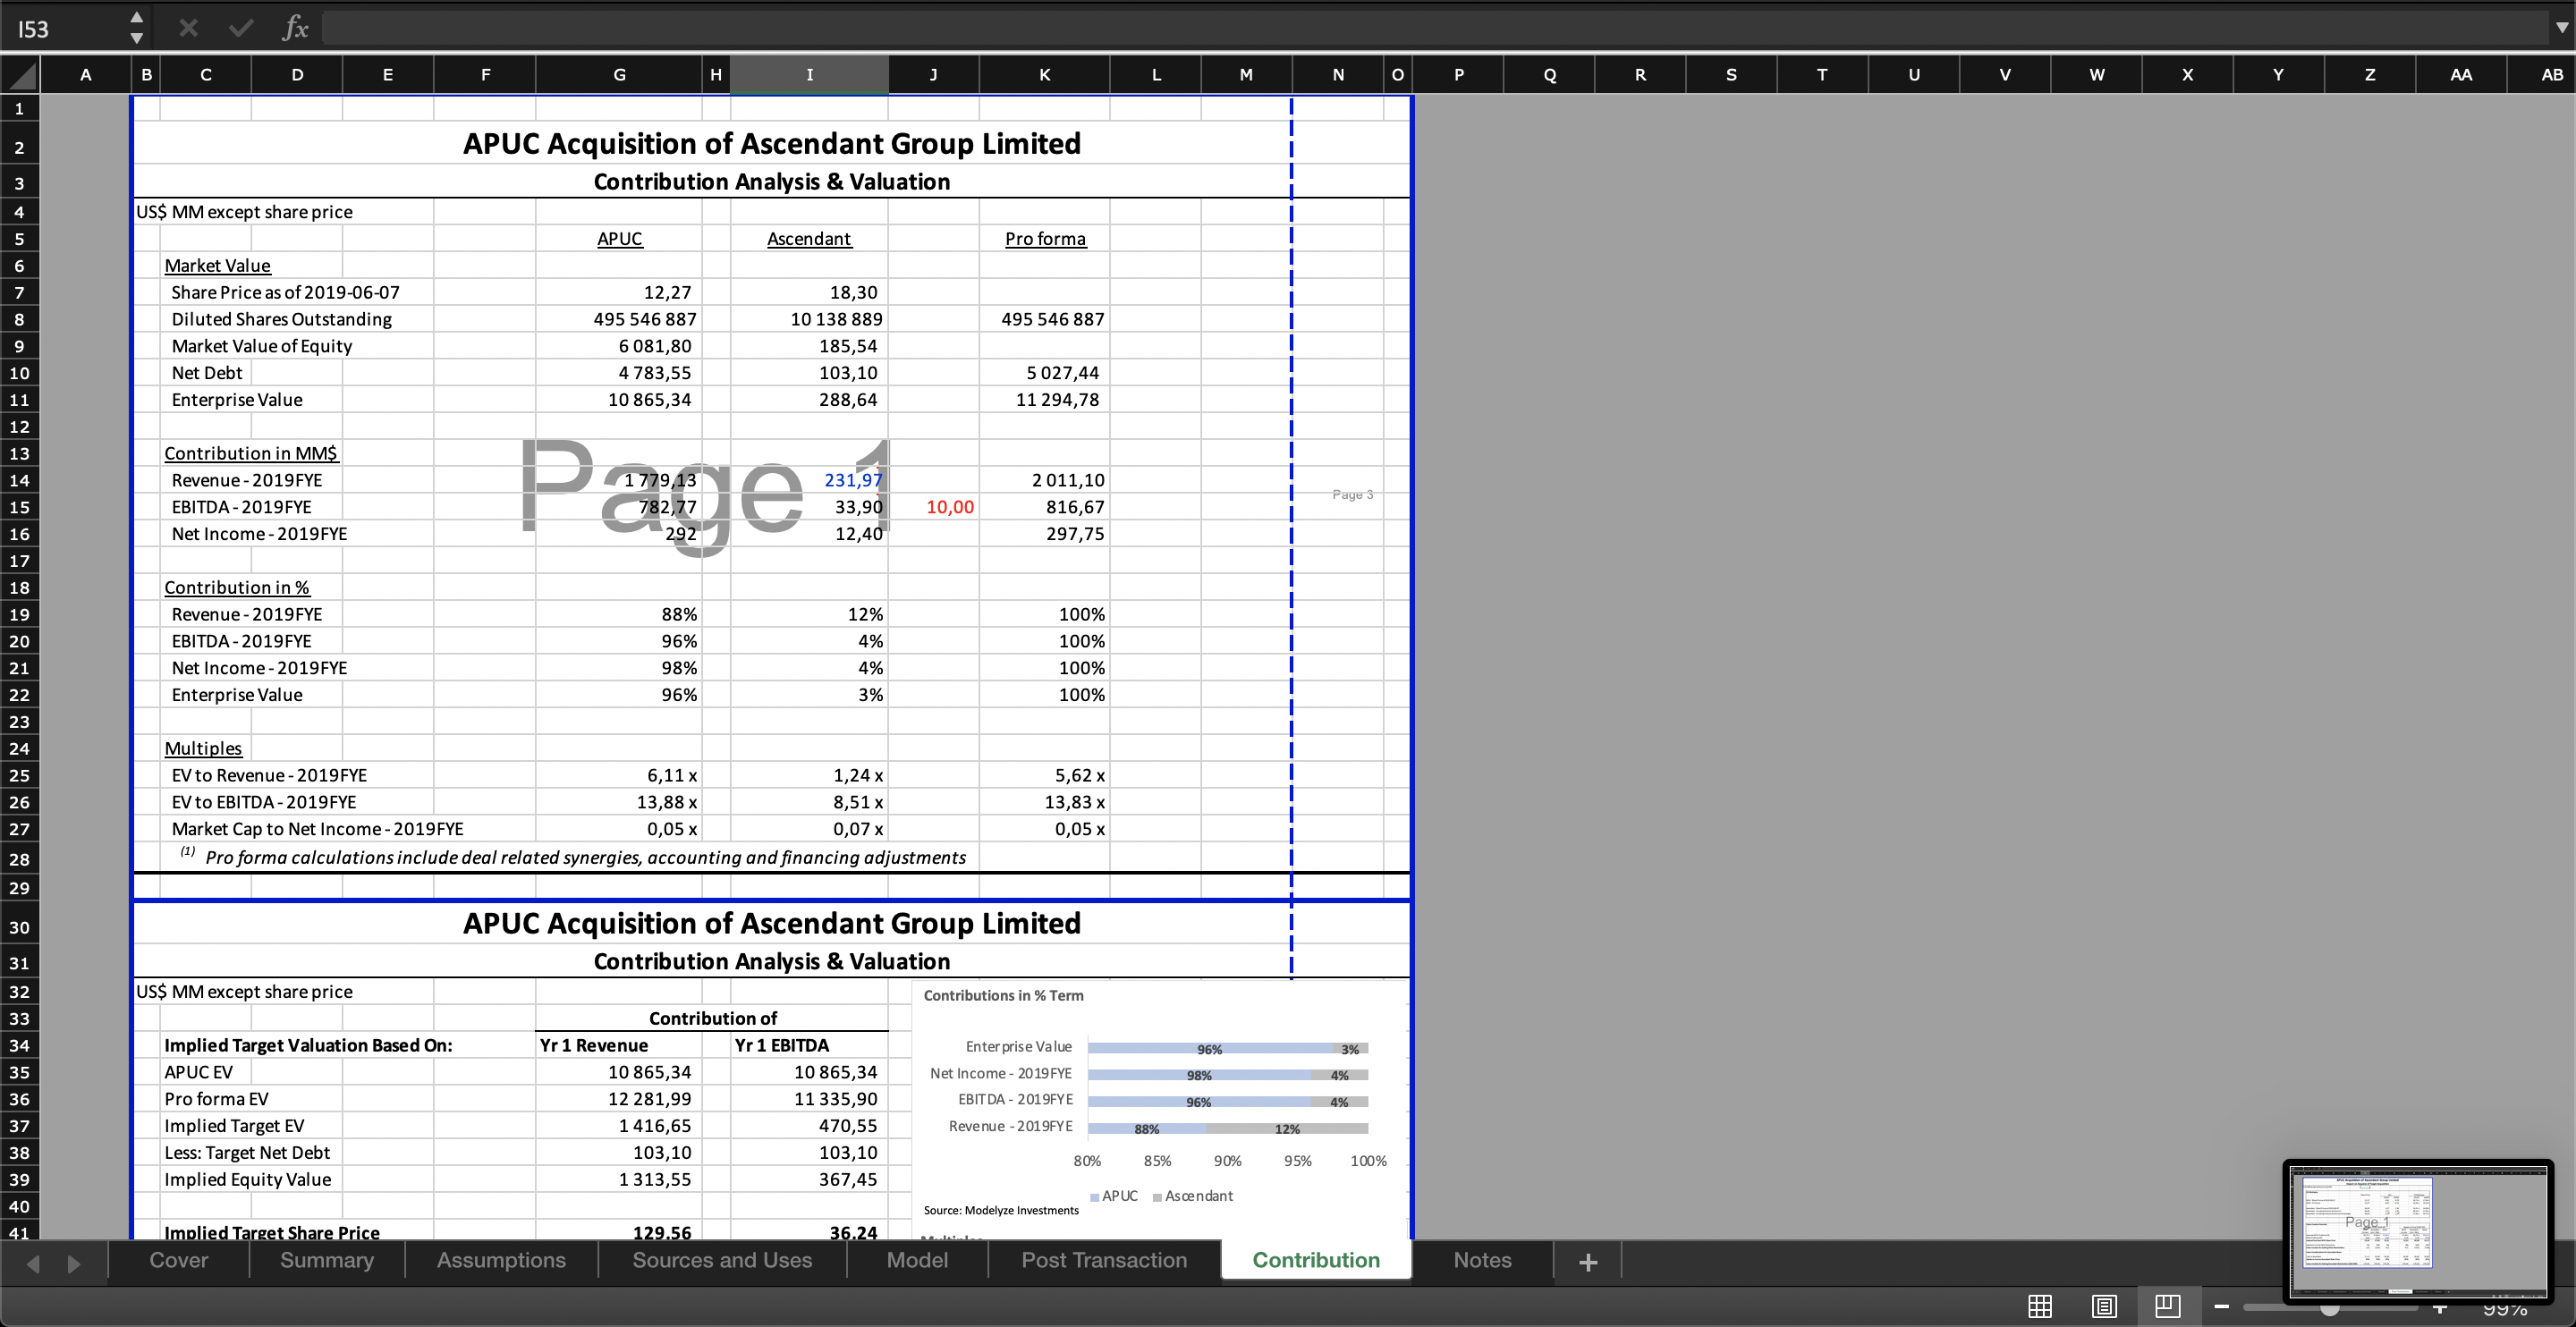
Task: Click APUC share price 12,27 cell
Action: [x=619, y=292]
